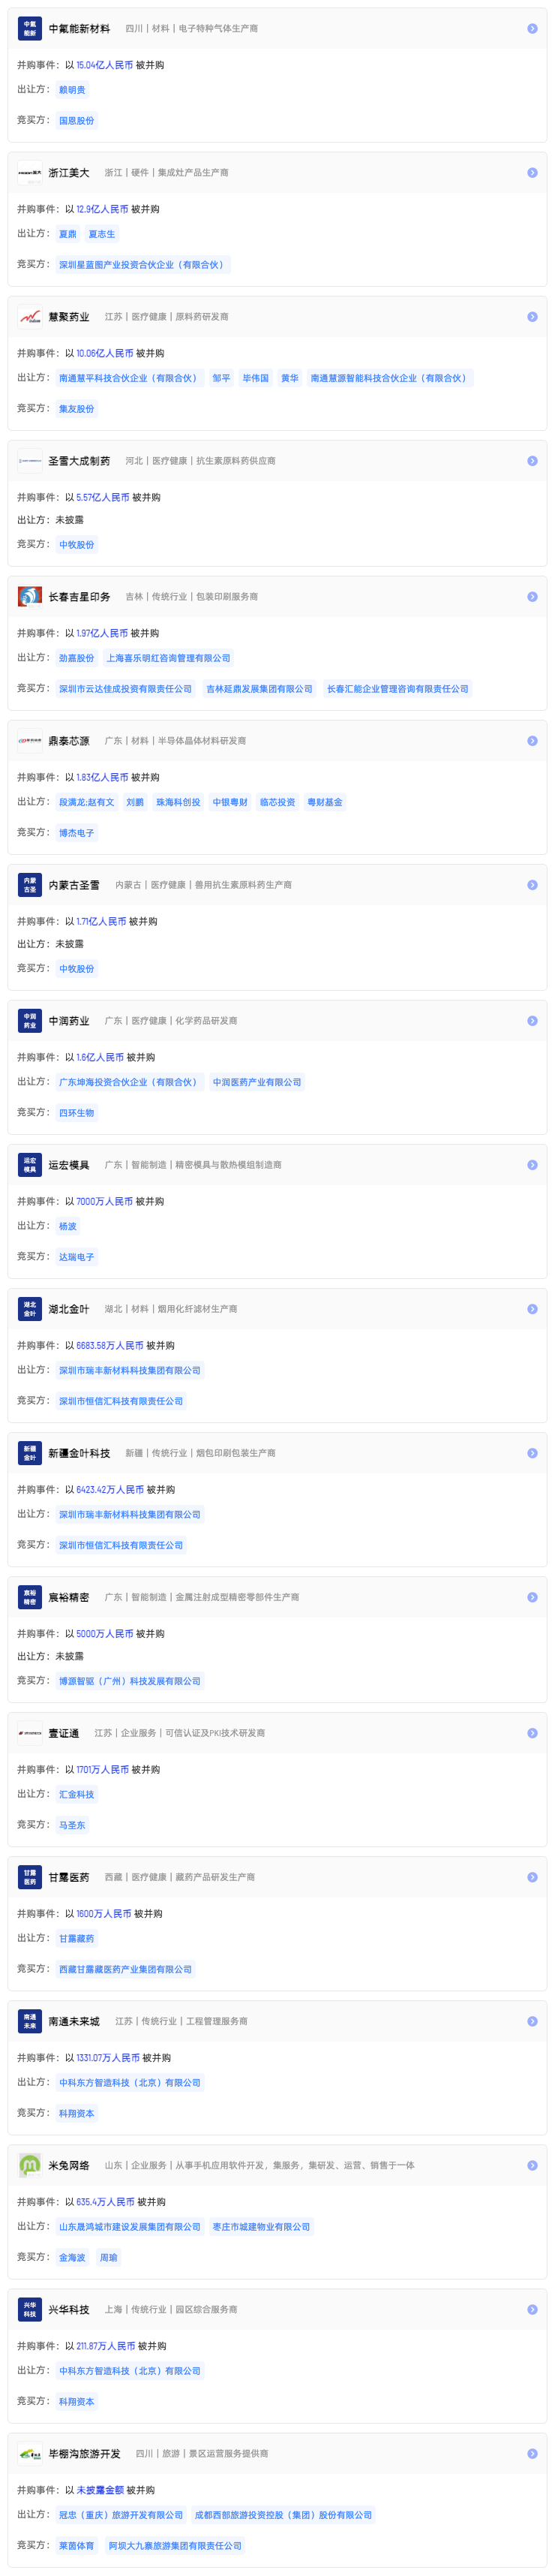This screenshot has width=558, height=2576.
Task: Click the 运宏模具 company logo
Action: [x=30, y=1165]
